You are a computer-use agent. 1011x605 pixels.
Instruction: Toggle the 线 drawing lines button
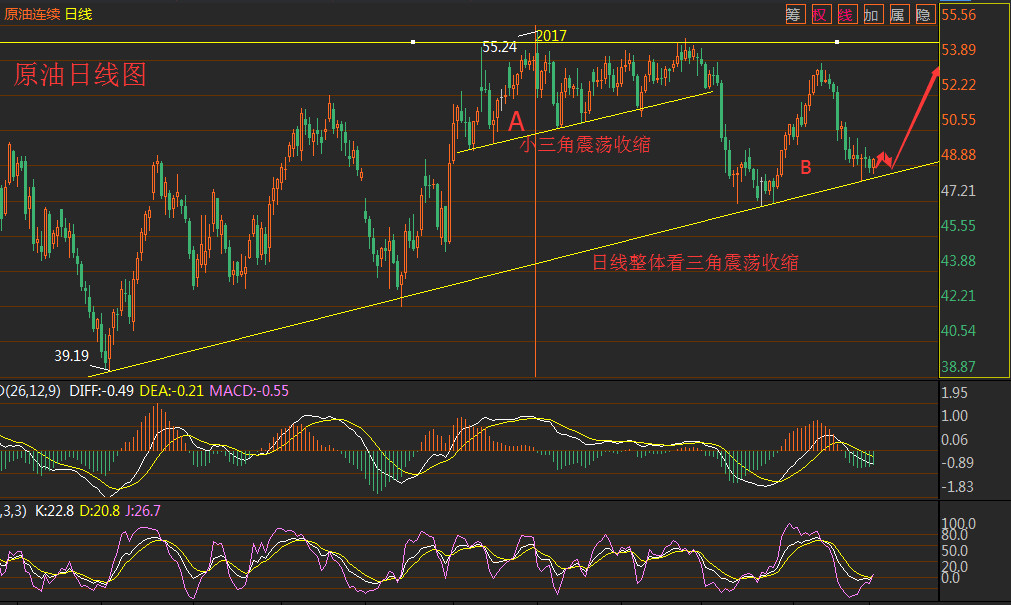tap(846, 14)
